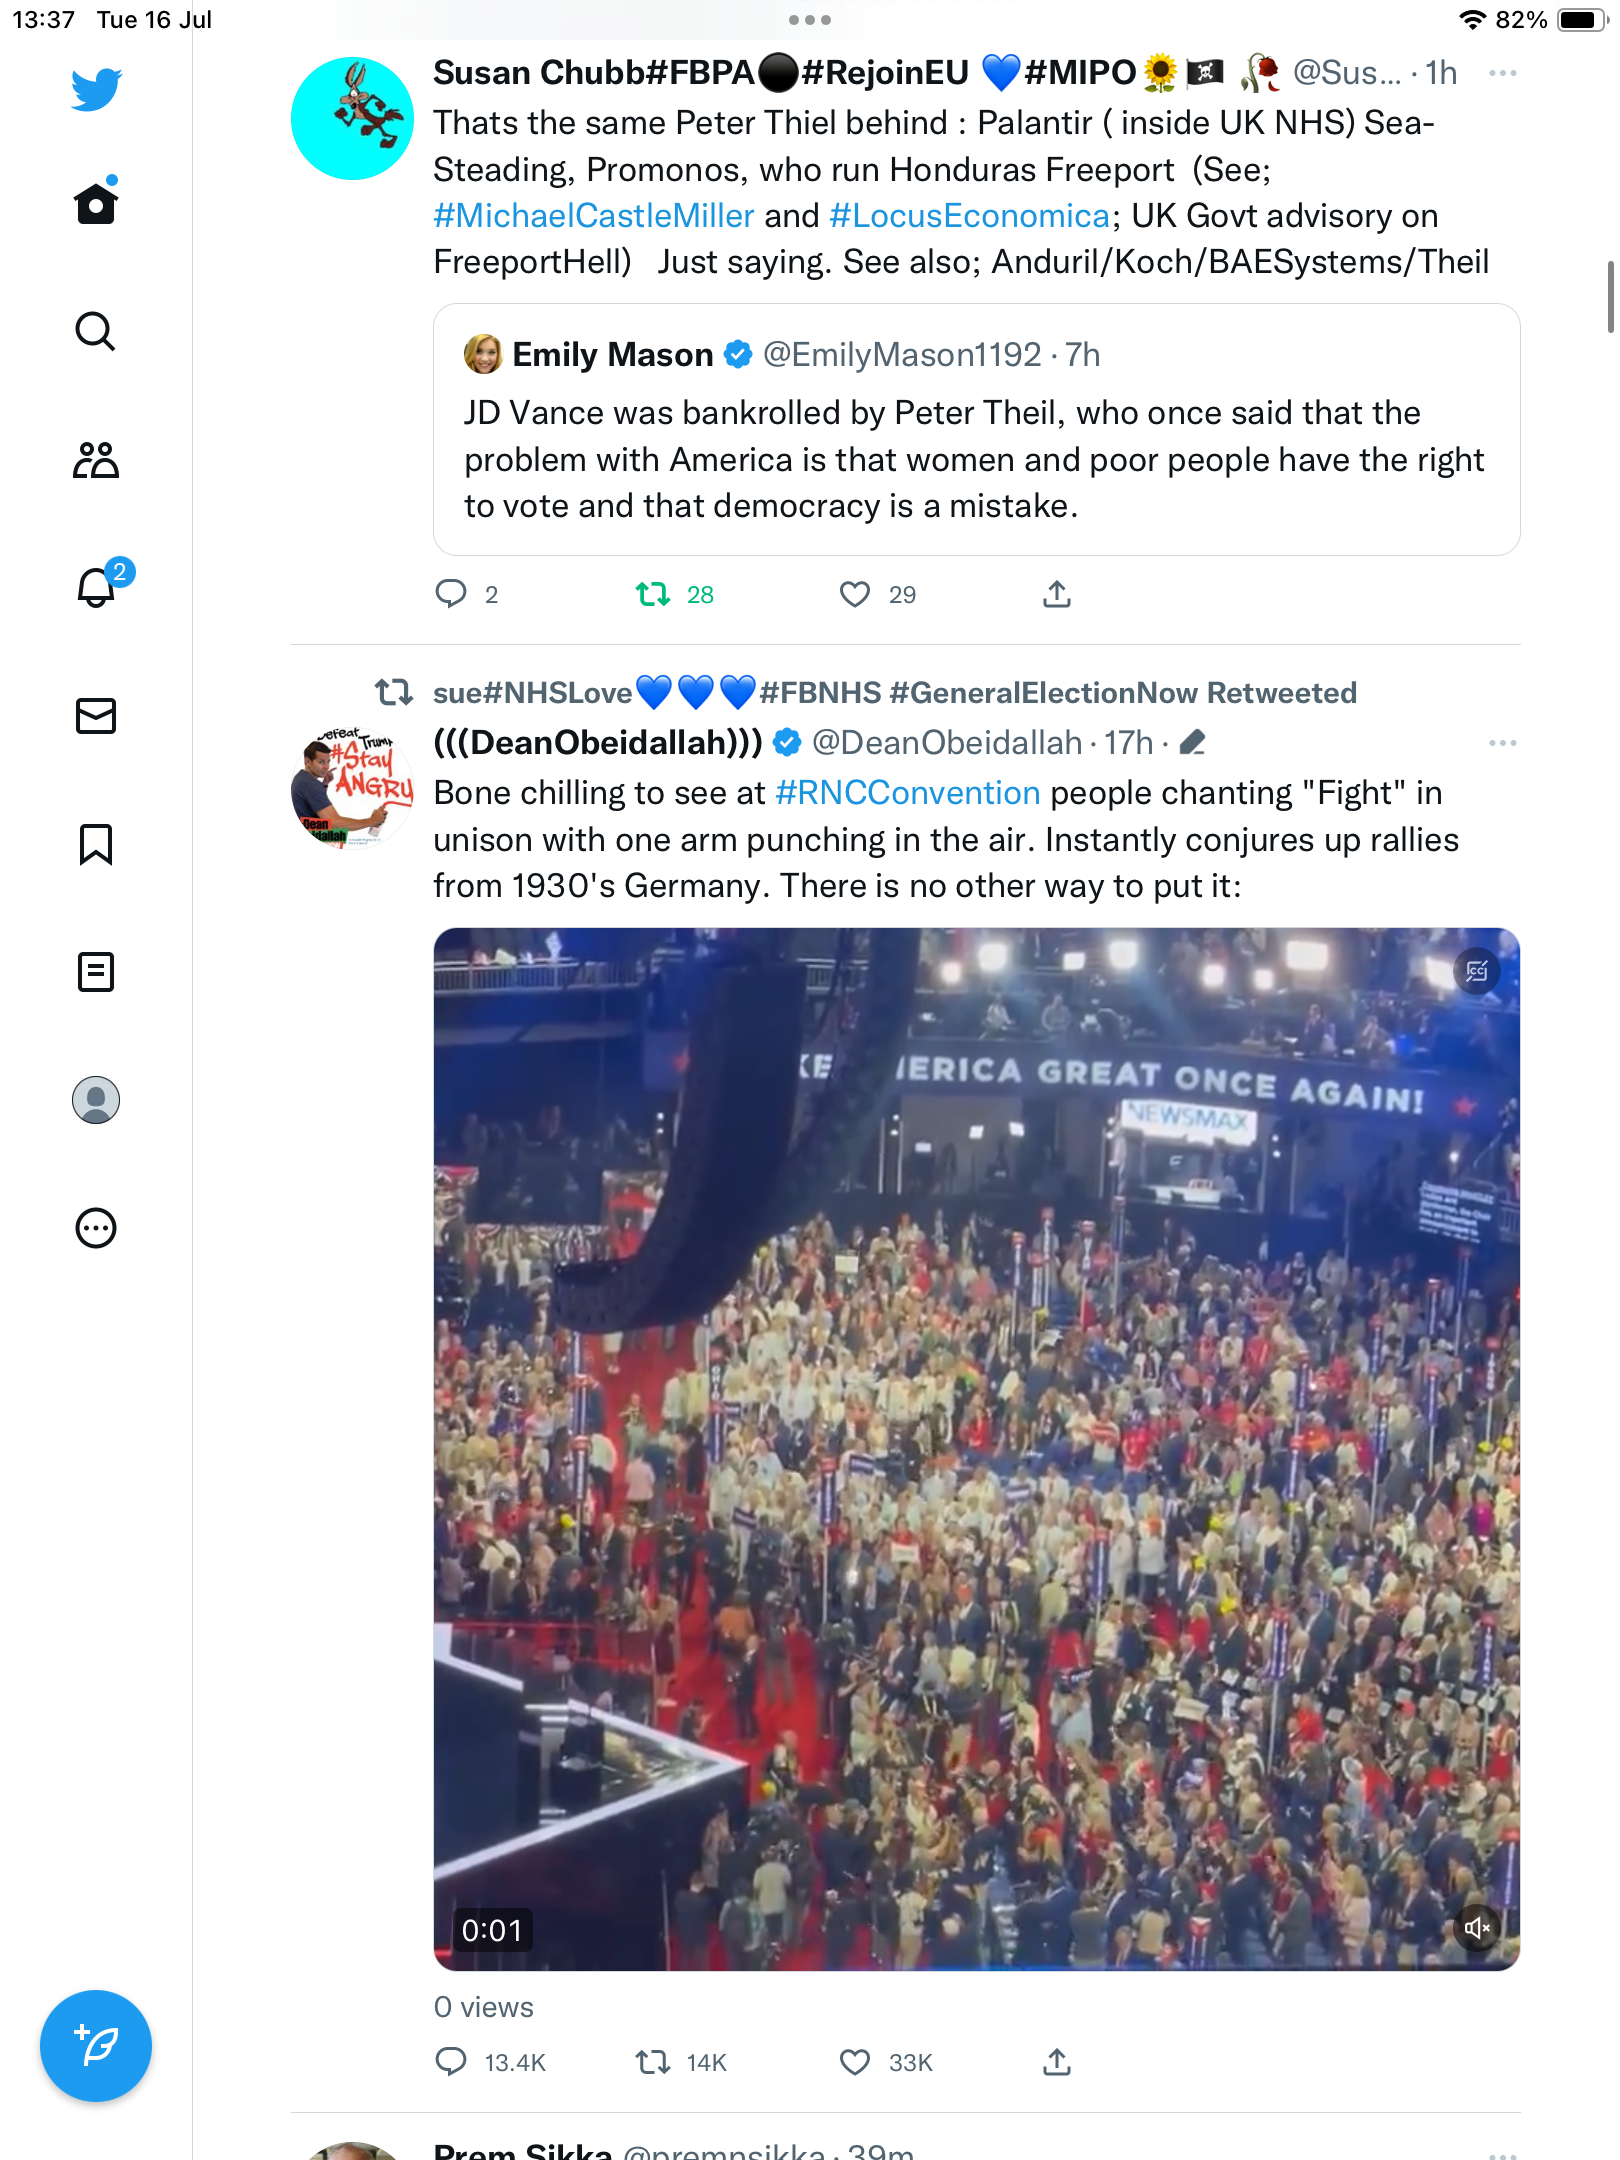Expand options menu for DeanObeidallah's tweet
Image resolution: width=1620 pixels, height=2160 pixels.
coord(1502,743)
